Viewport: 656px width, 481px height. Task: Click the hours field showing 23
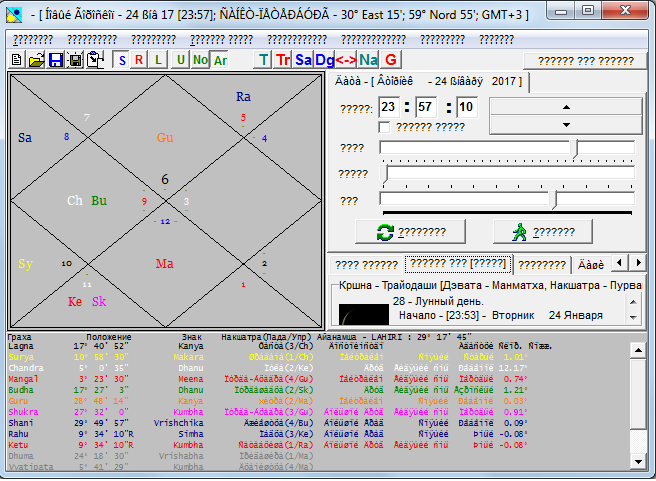tap(389, 107)
